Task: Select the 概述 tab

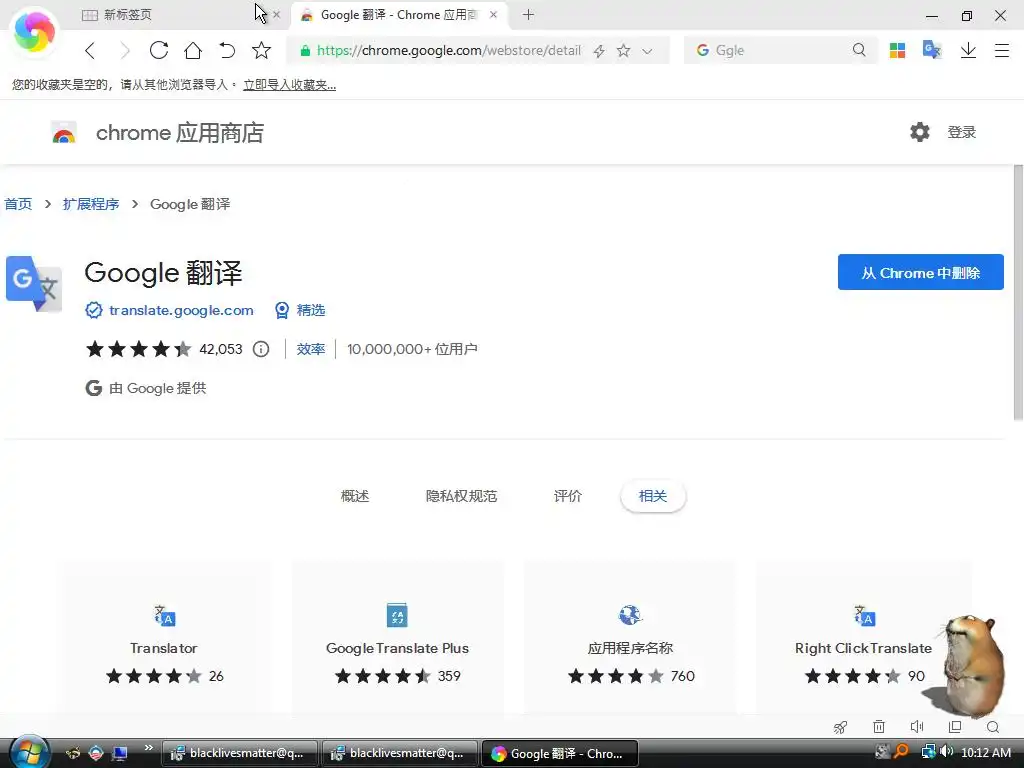Action: (x=355, y=496)
